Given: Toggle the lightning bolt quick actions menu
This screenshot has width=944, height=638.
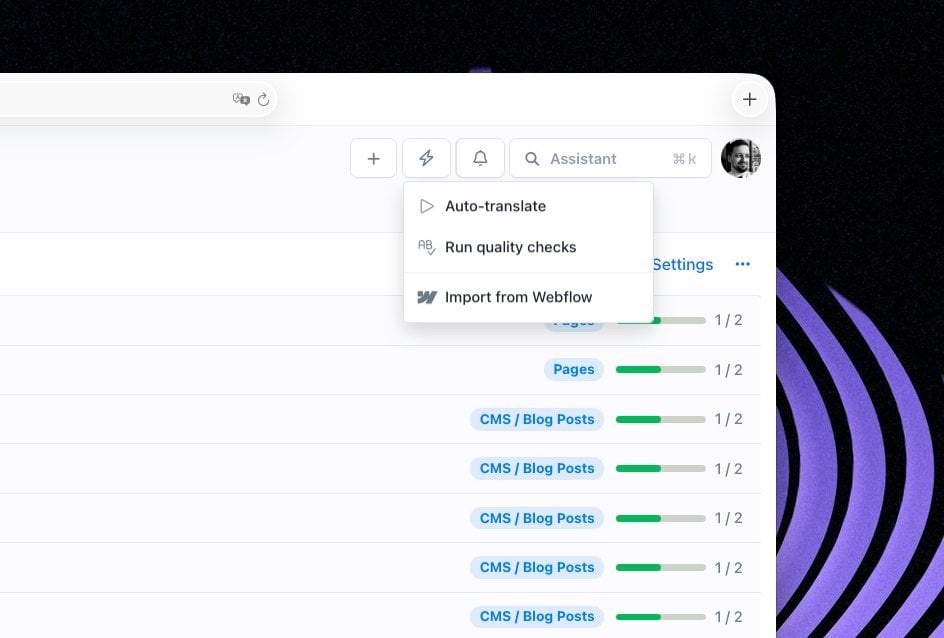Looking at the screenshot, I should 426,158.
